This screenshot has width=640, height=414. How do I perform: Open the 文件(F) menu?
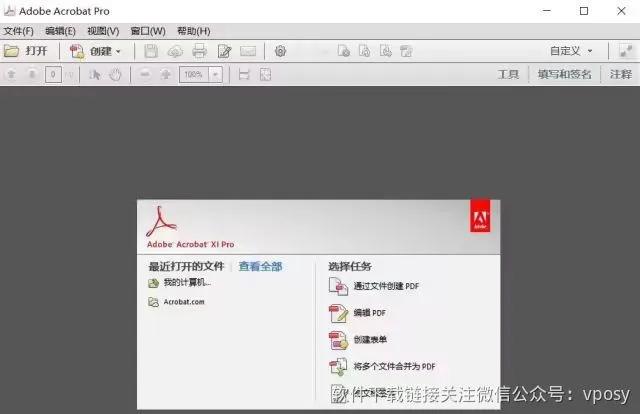coord(18,31)
